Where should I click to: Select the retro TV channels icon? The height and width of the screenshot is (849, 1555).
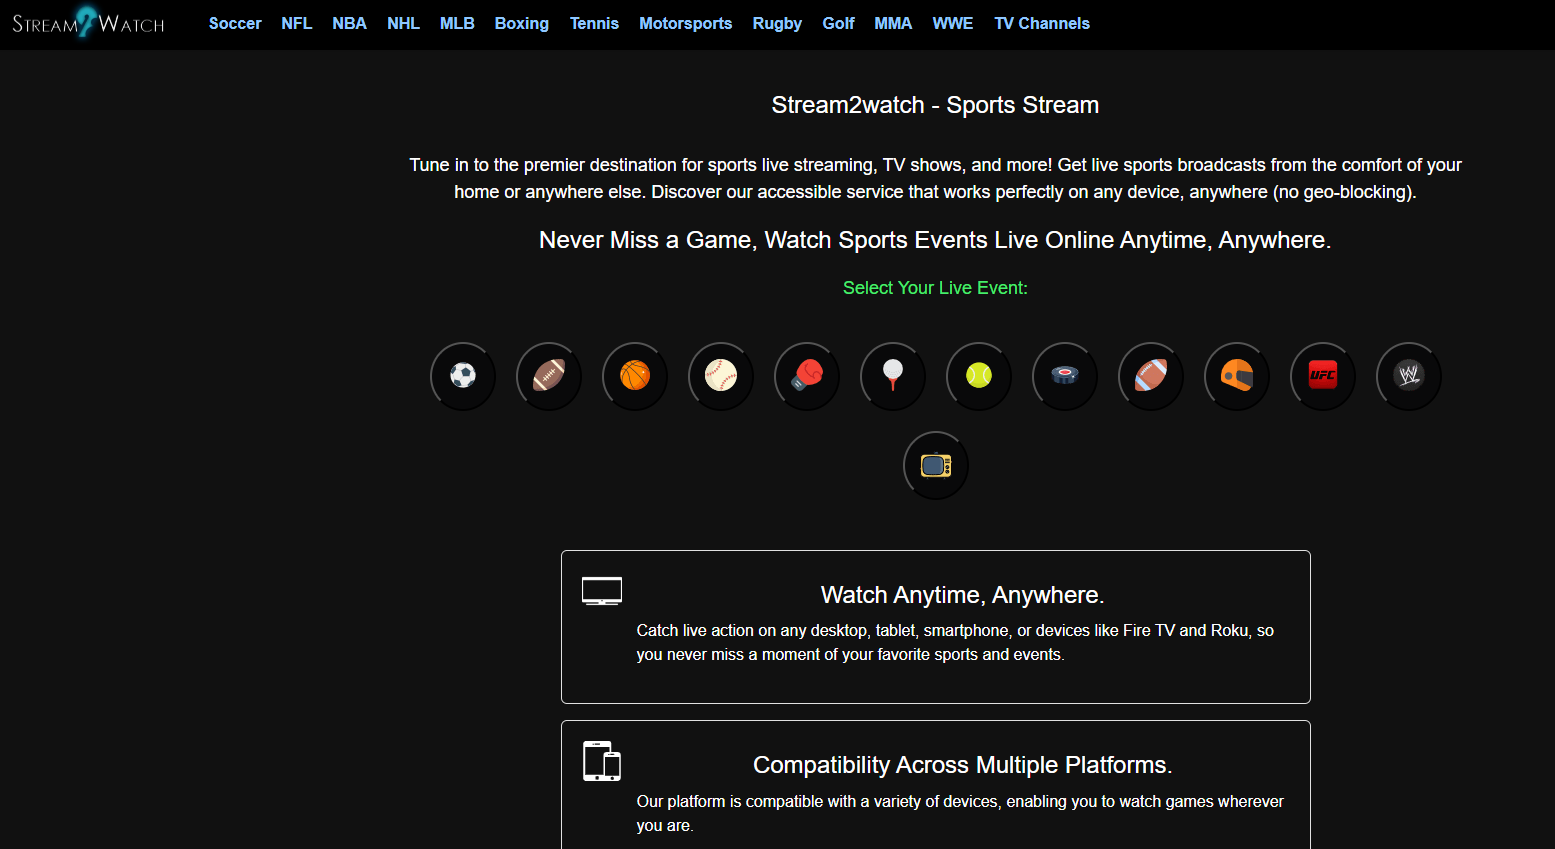935,465
